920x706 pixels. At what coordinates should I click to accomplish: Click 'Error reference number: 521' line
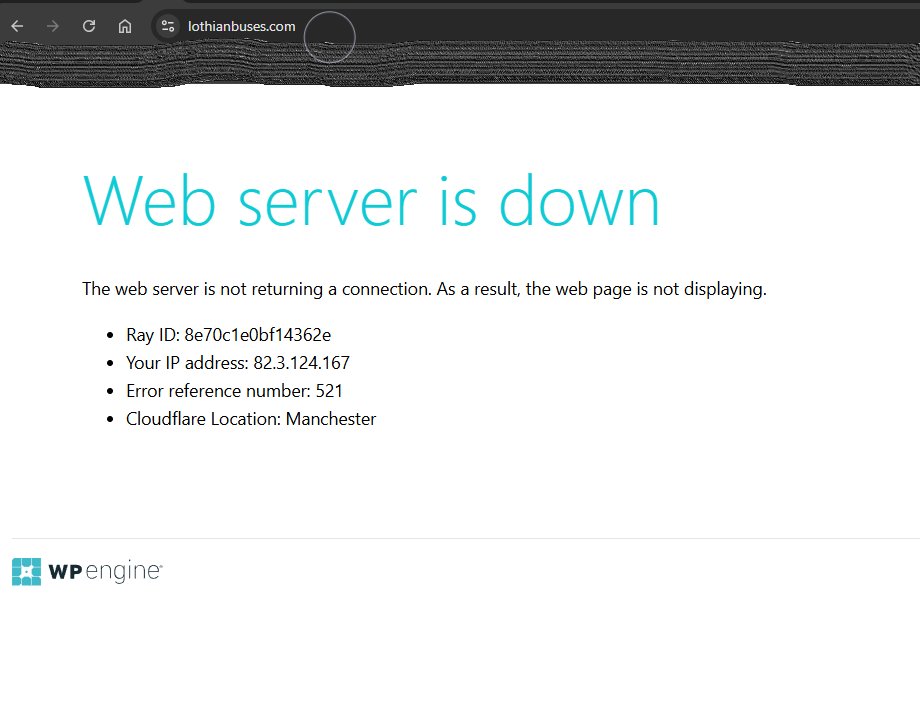pos(234,391)
